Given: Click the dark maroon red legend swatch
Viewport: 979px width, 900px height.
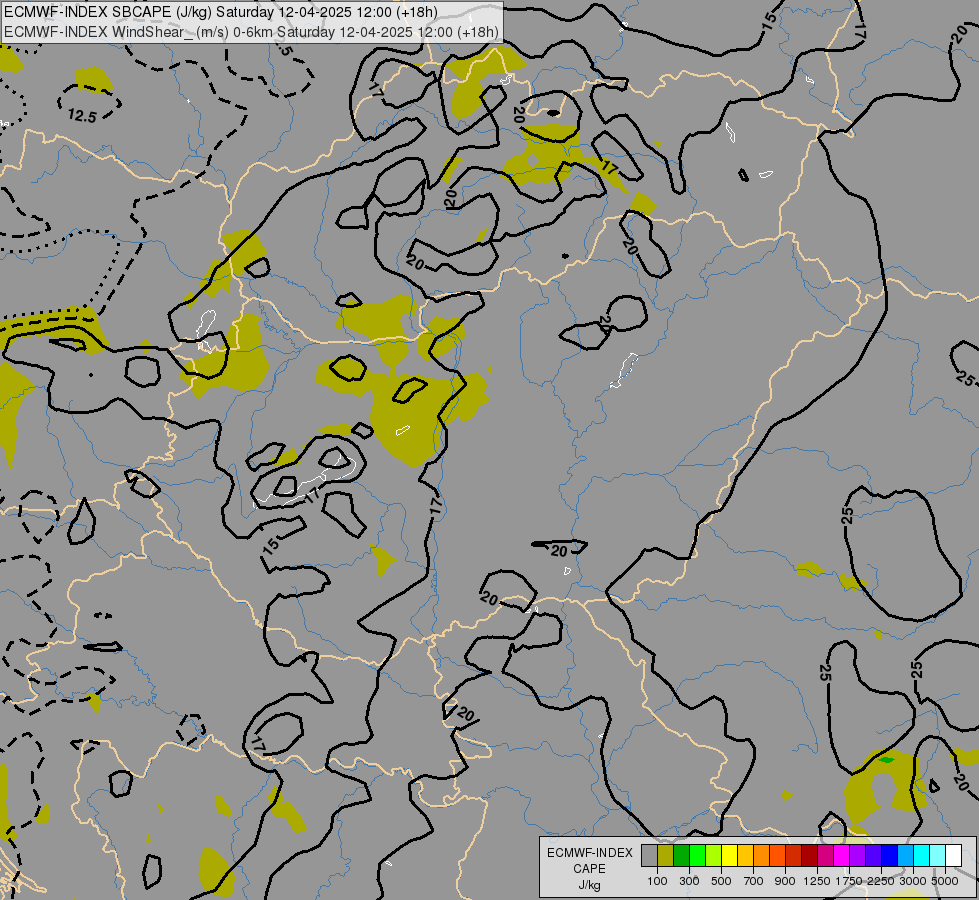Looking at the screenshot, I should 810,855.
